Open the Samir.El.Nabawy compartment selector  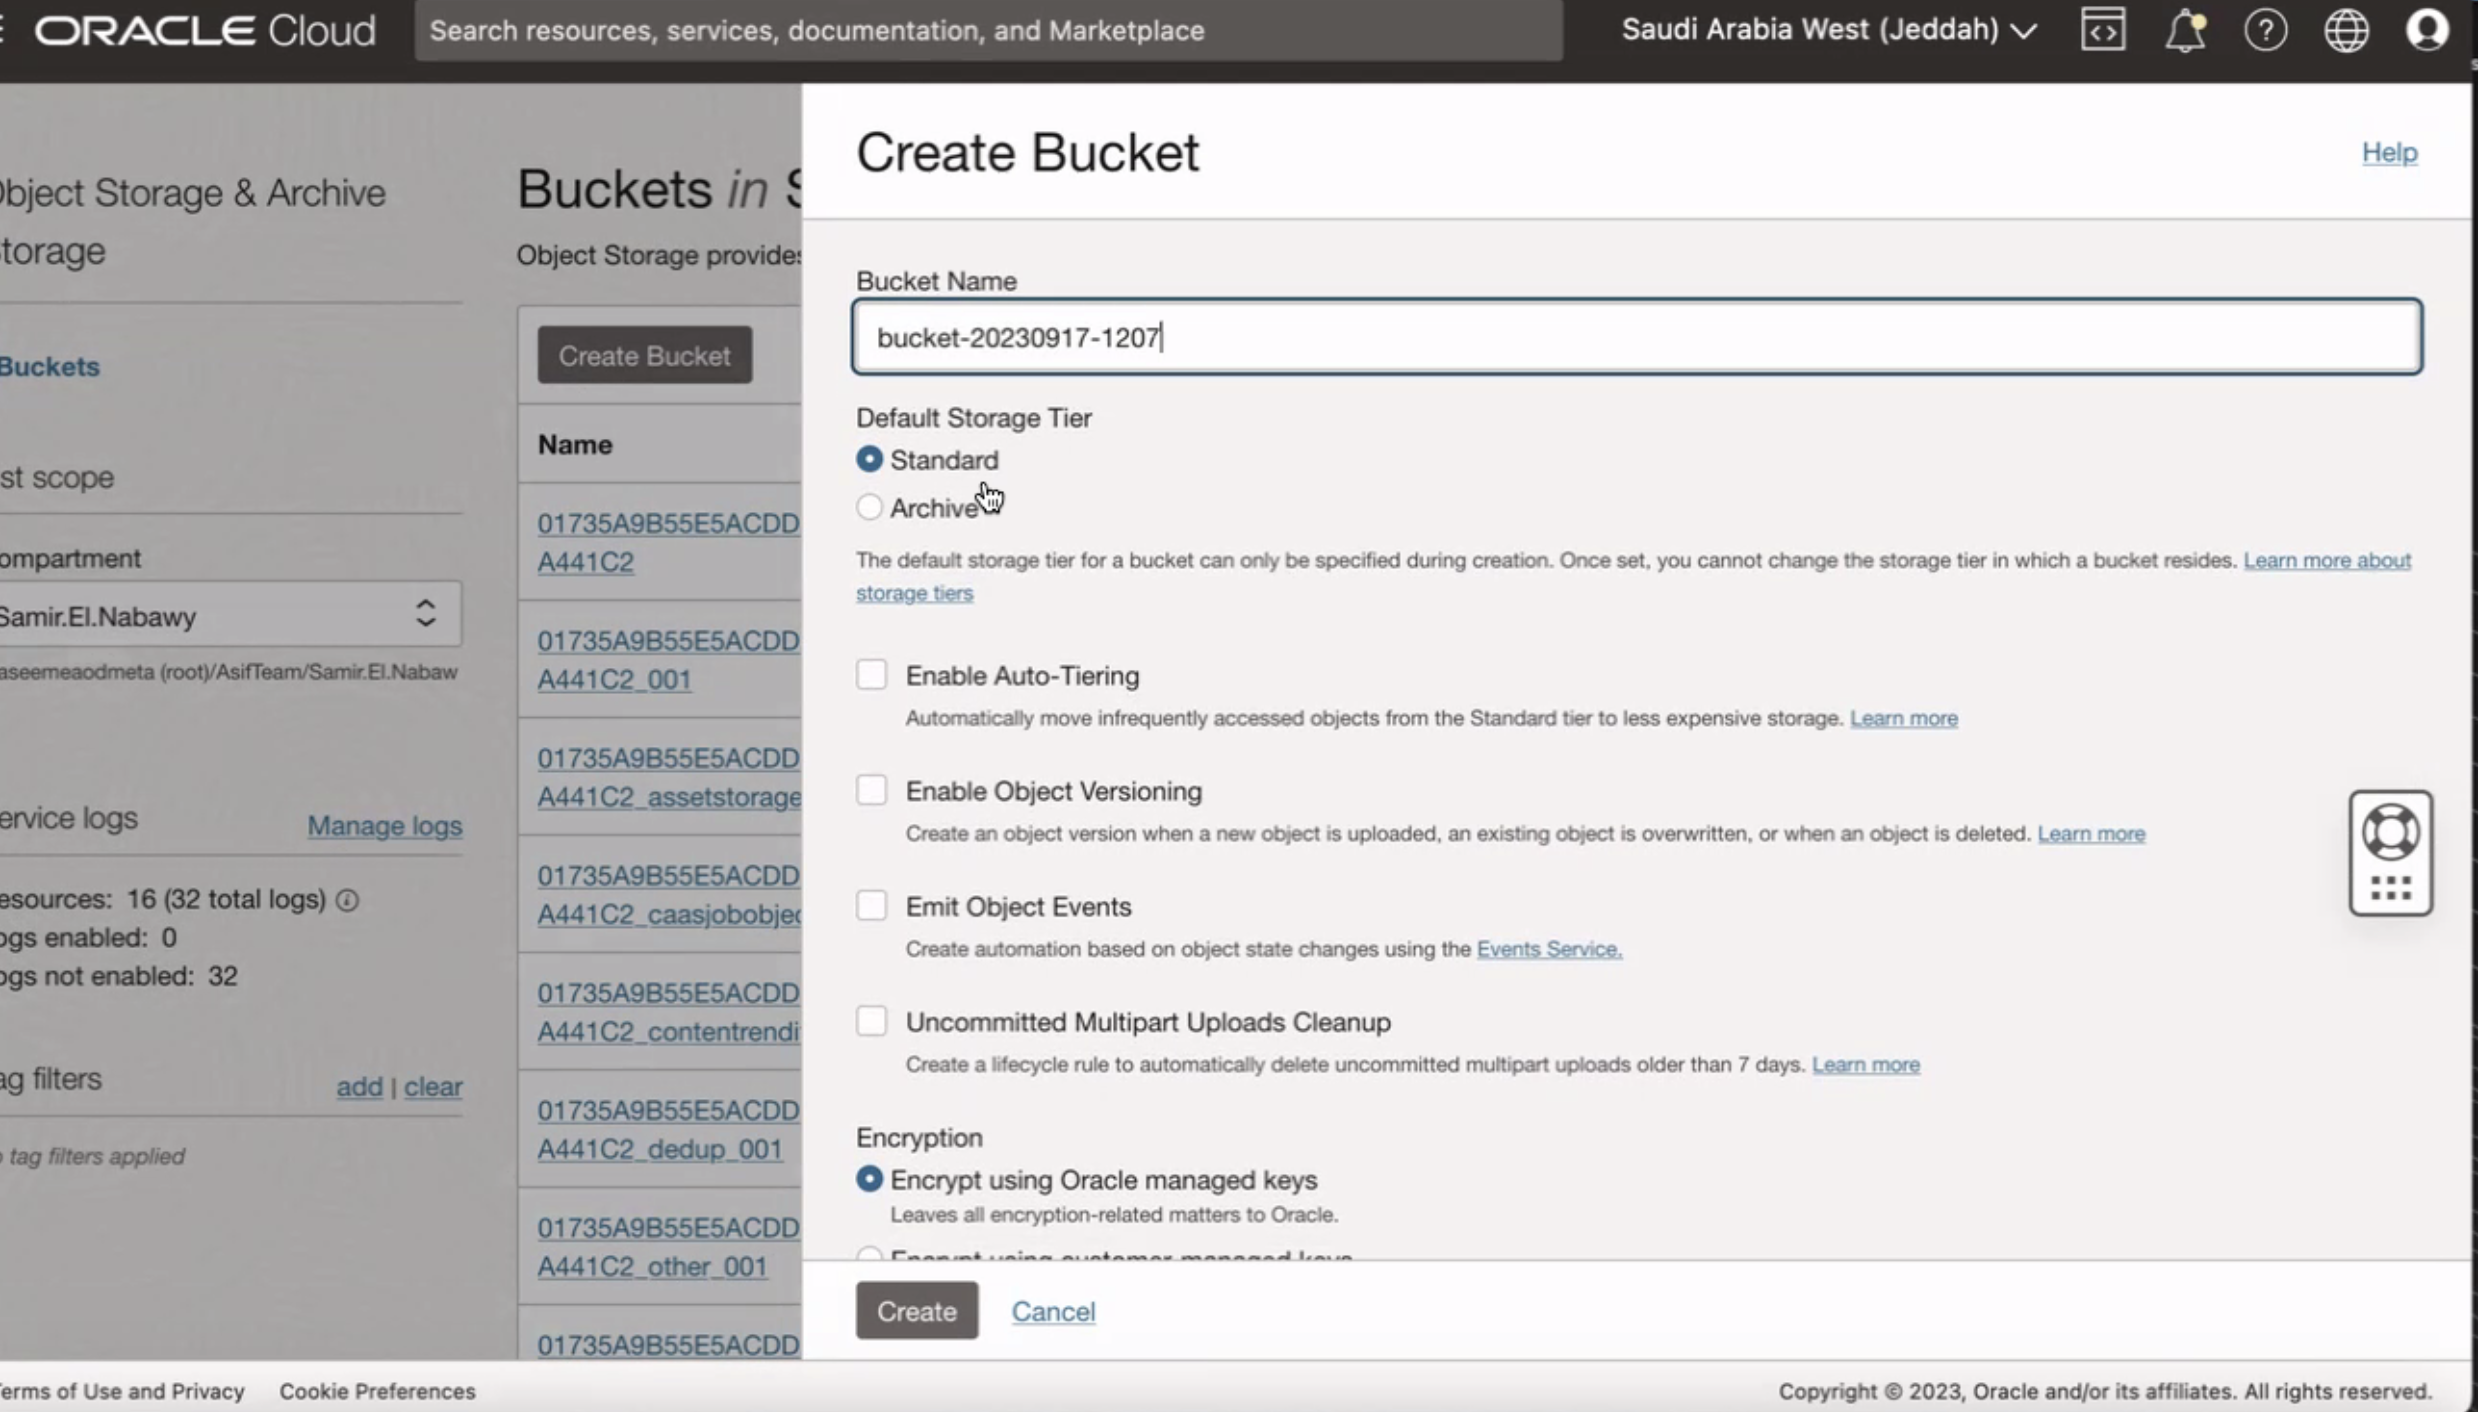(x=228, y=615)
